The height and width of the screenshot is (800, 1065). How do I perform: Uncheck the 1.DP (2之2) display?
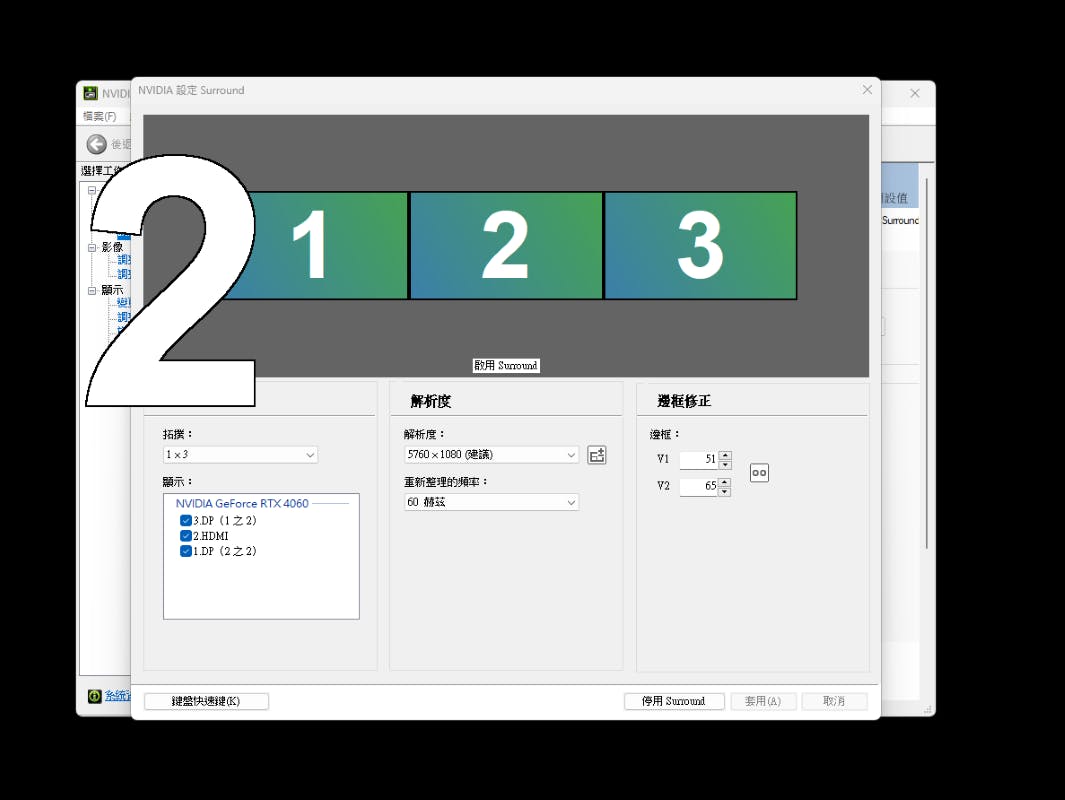coord(185,551)
